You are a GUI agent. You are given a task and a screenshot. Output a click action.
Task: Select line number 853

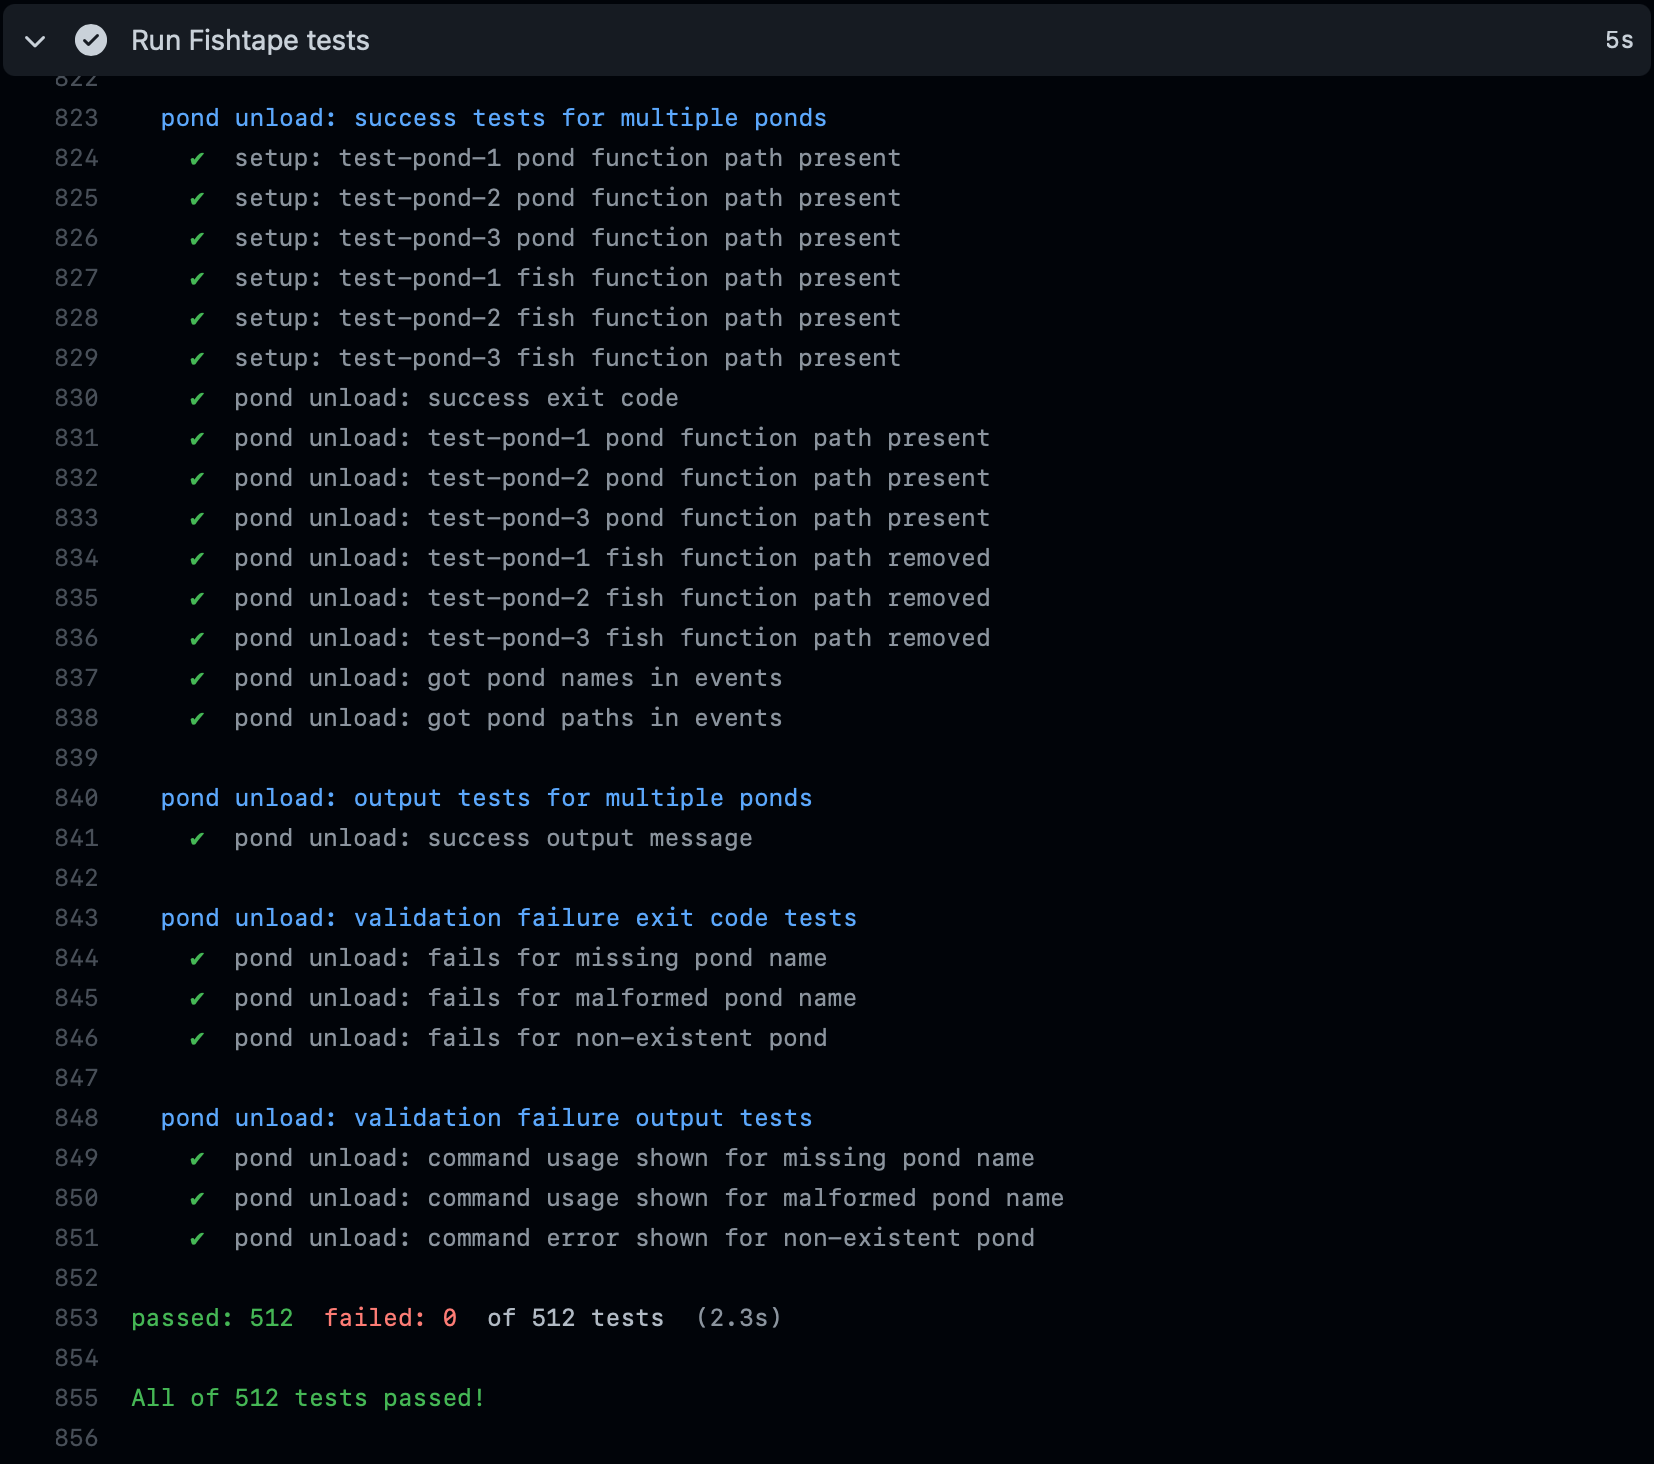click(76, 1318)
